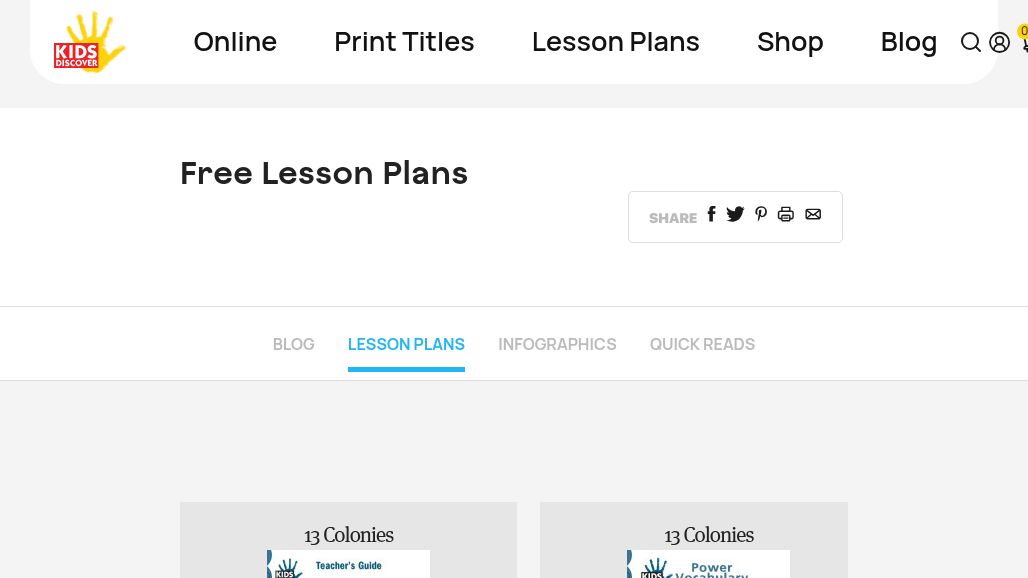
Task: Pin page to Pinterest
Action: click(x=761, y=214)
